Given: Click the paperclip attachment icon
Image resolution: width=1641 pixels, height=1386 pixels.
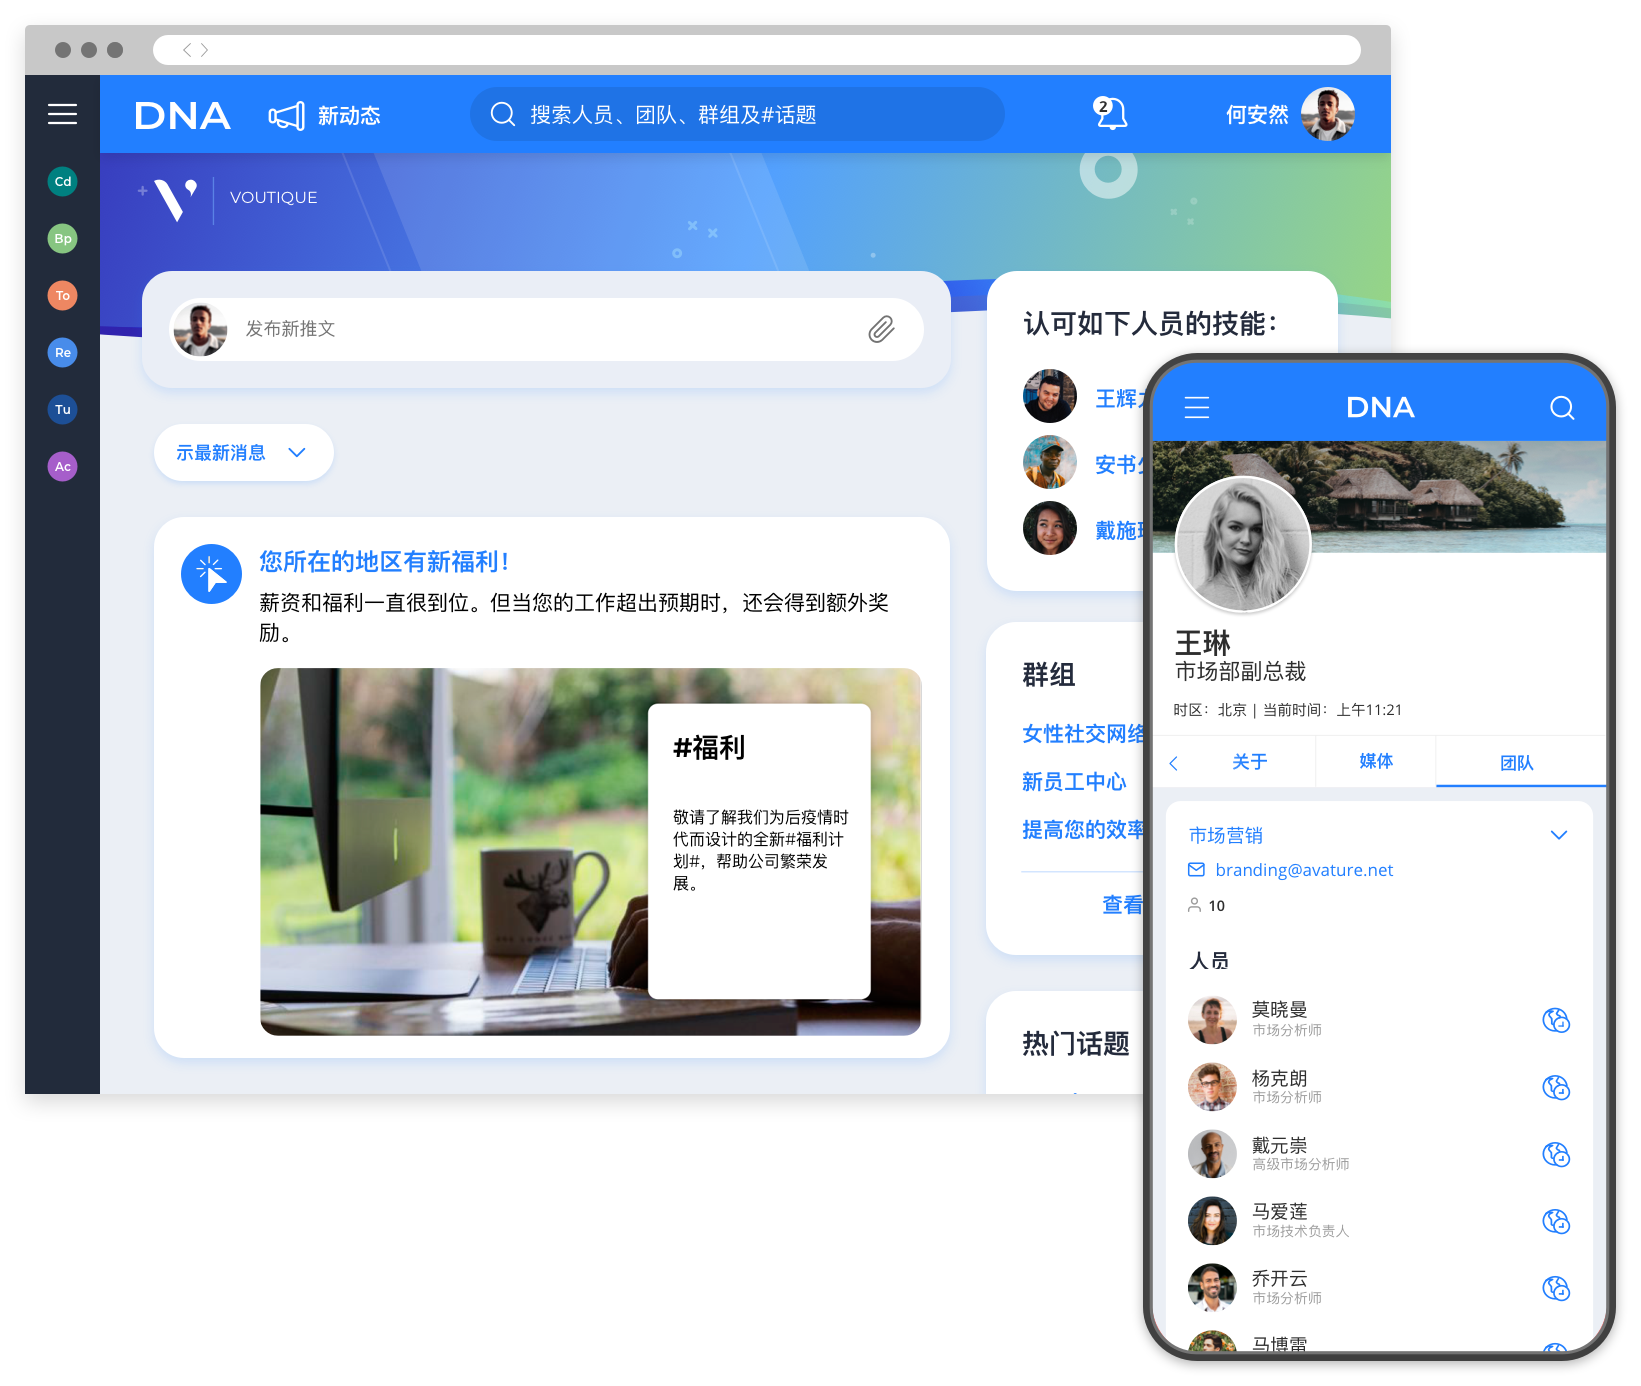Looking at the screenshot, I should point(881,329).
